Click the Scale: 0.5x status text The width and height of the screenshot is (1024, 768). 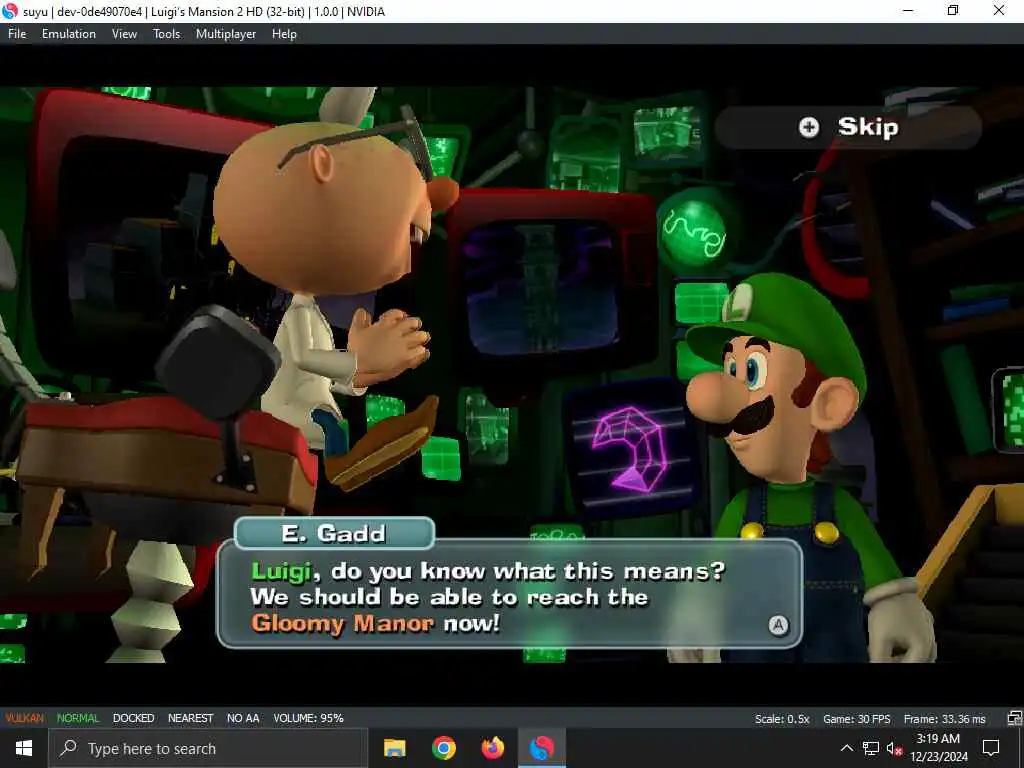click(x=782, y=719)
